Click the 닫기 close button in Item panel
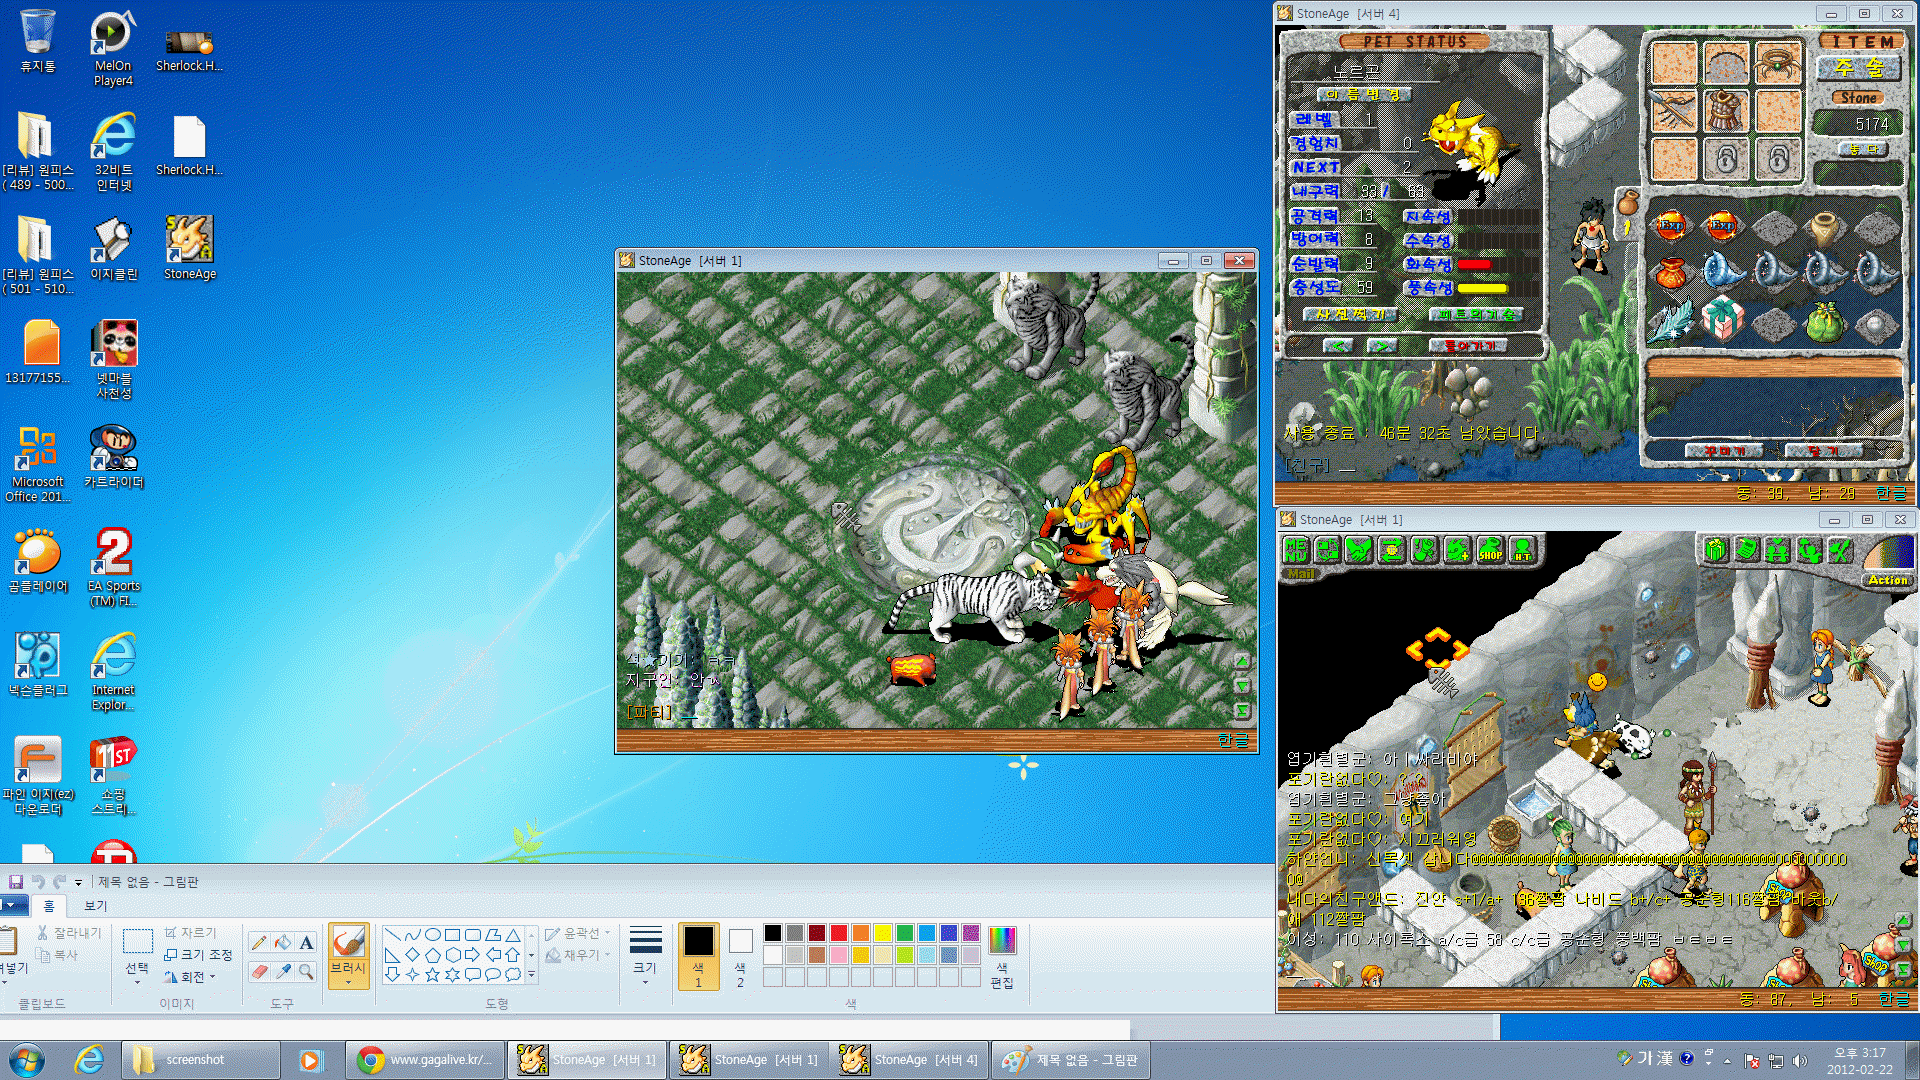This screenshot has height=1080, width=1920. [1824, 451]
